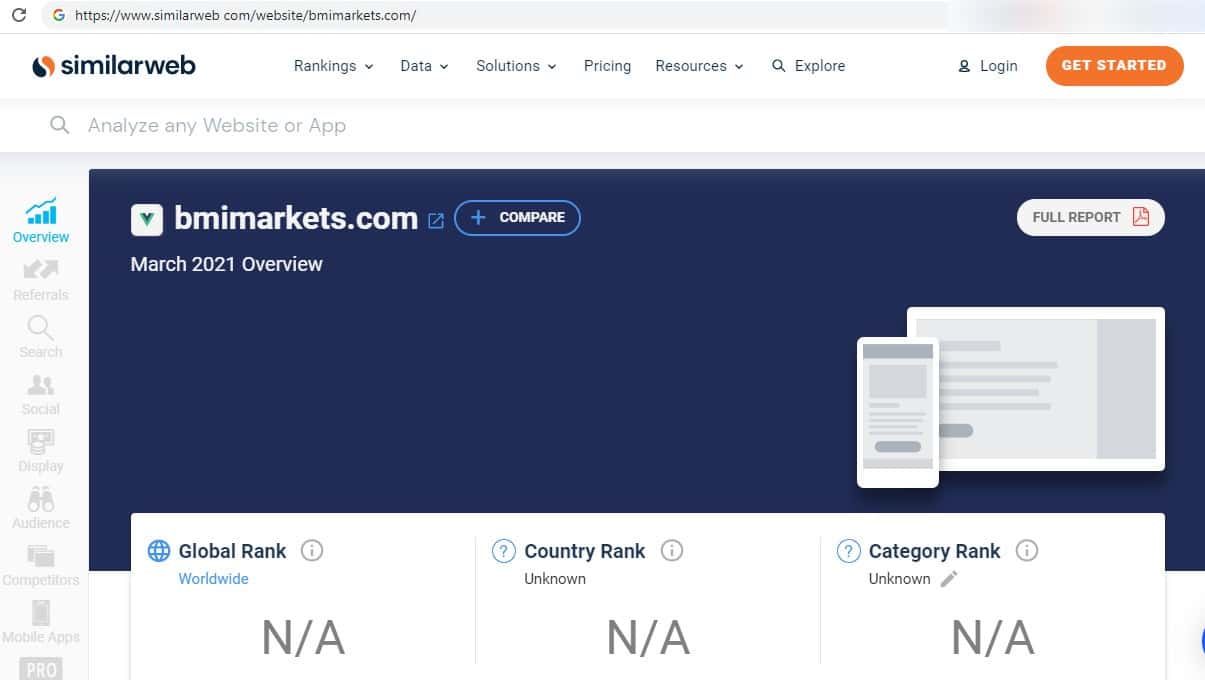This screenshot has height=680, width=1205.
Task: Click the PDF icon in Full Report
Action: (x=1141, y=217)
